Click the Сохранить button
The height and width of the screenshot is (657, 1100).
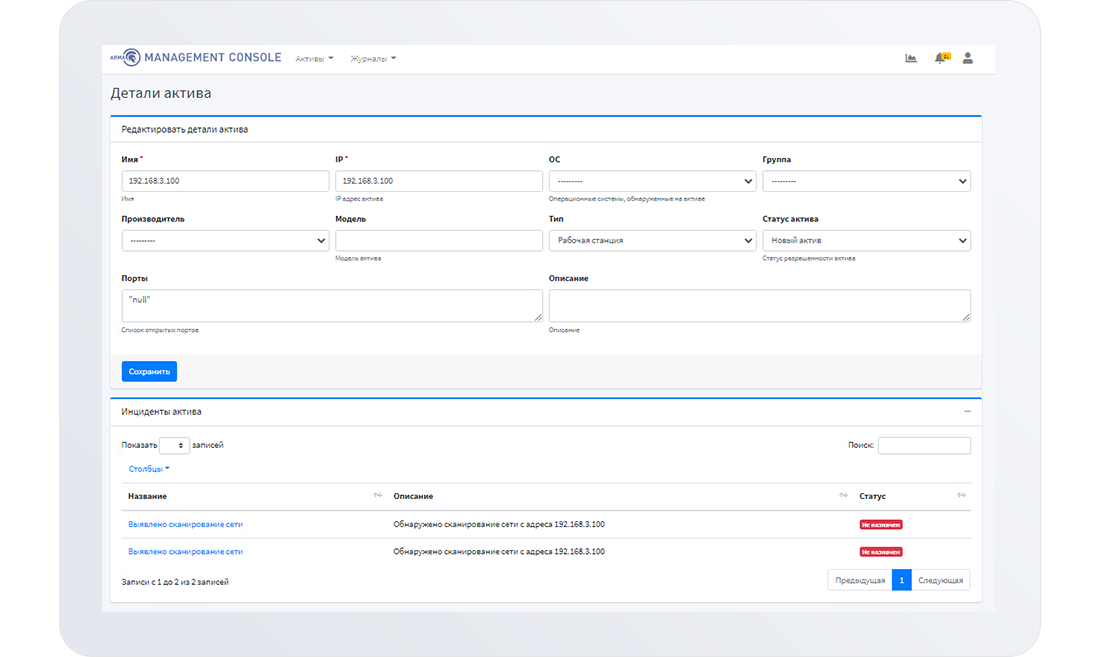click(149, 372)
